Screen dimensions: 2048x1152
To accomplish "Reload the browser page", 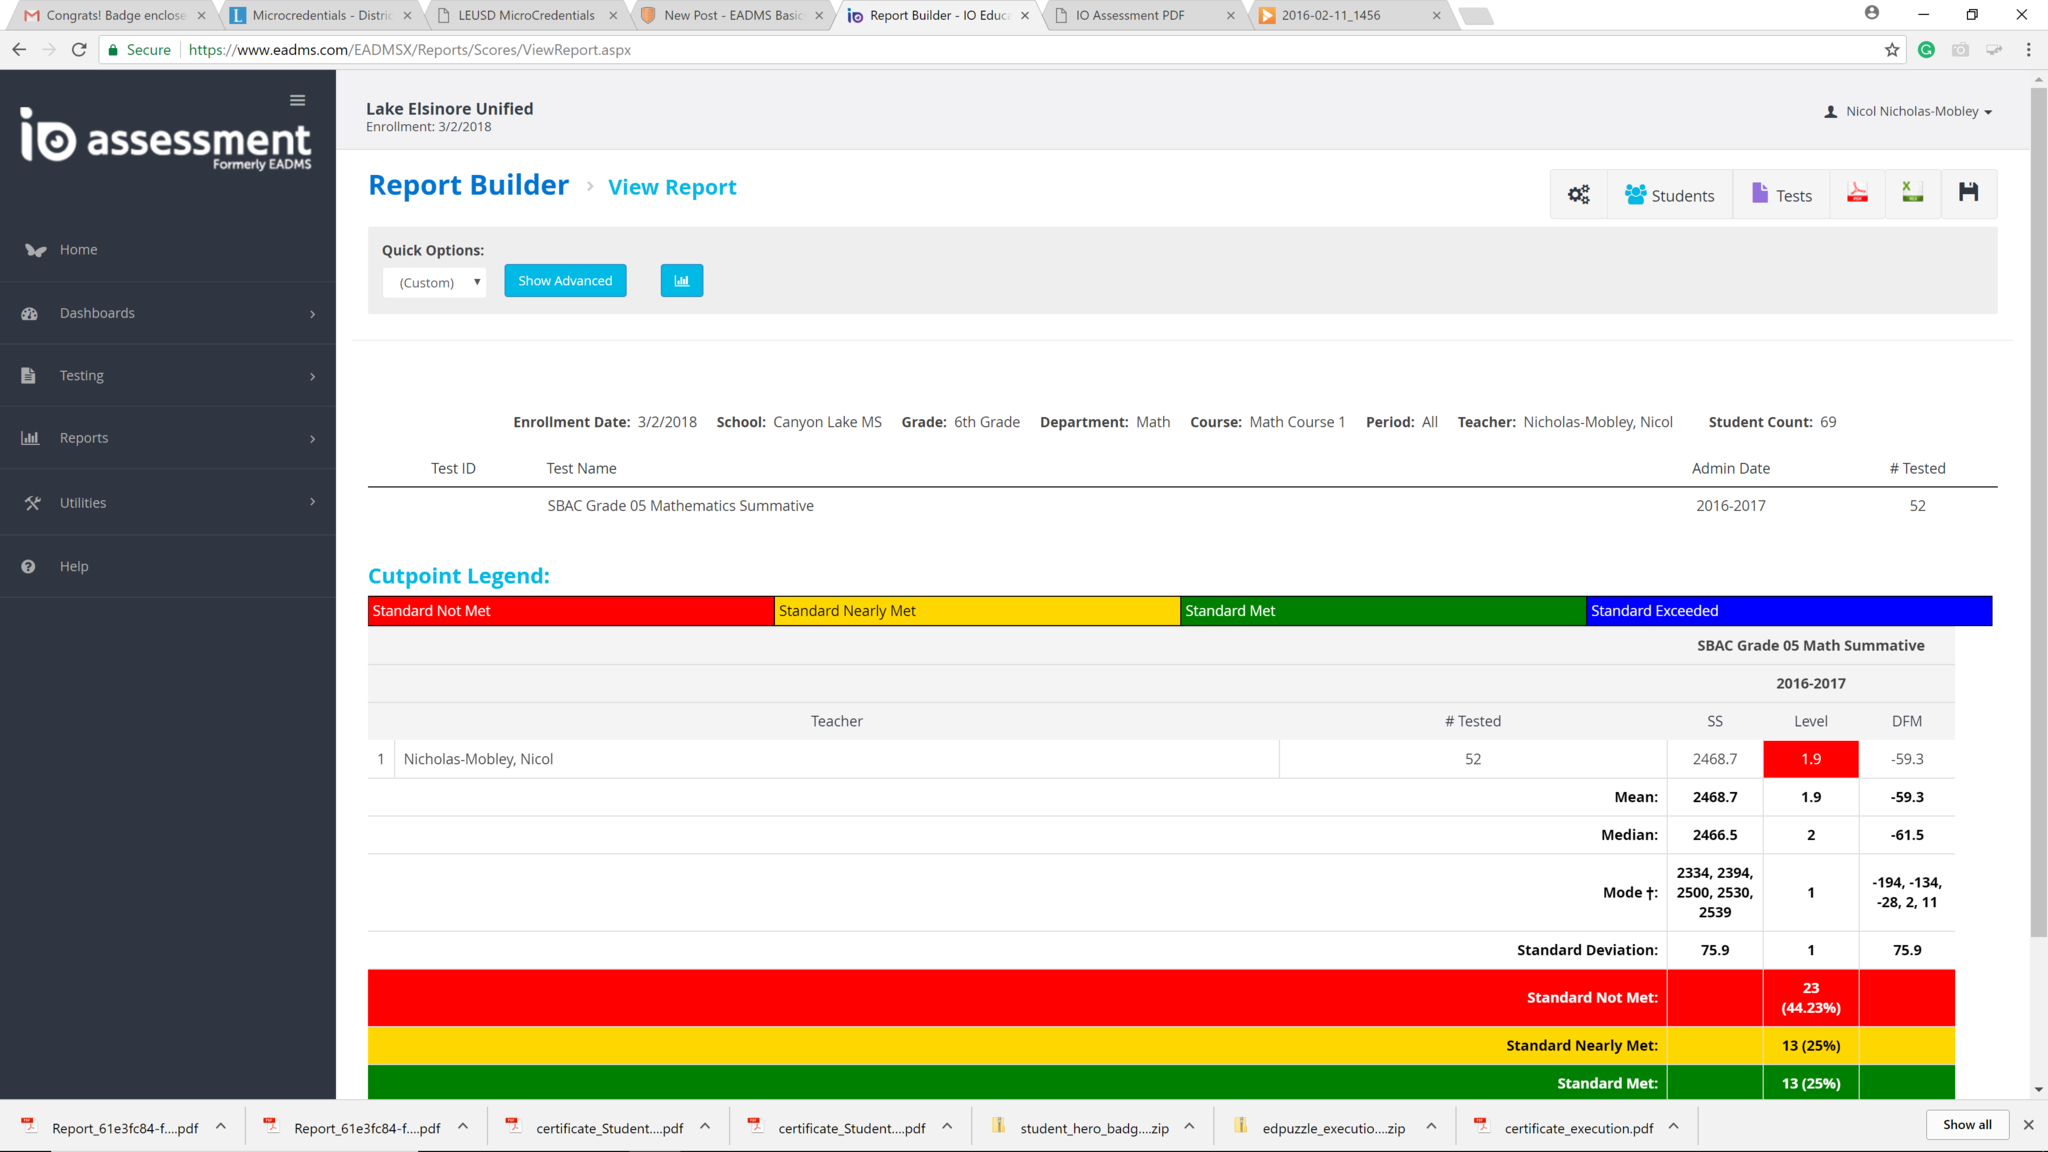I will (79, 50).
